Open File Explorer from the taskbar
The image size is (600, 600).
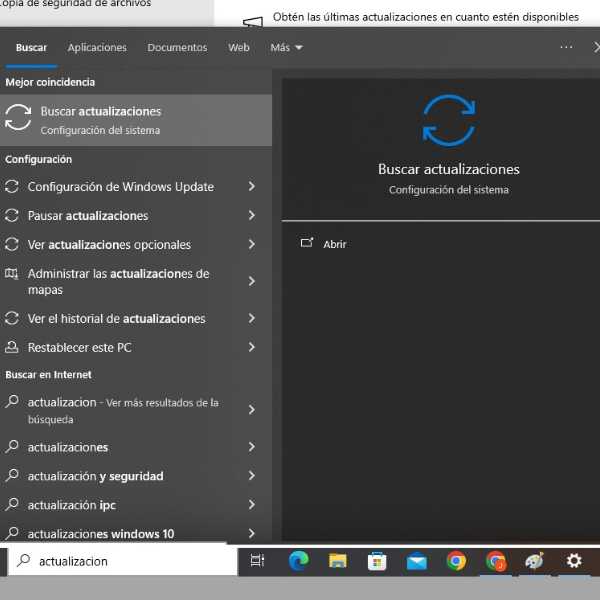point(338,561)
